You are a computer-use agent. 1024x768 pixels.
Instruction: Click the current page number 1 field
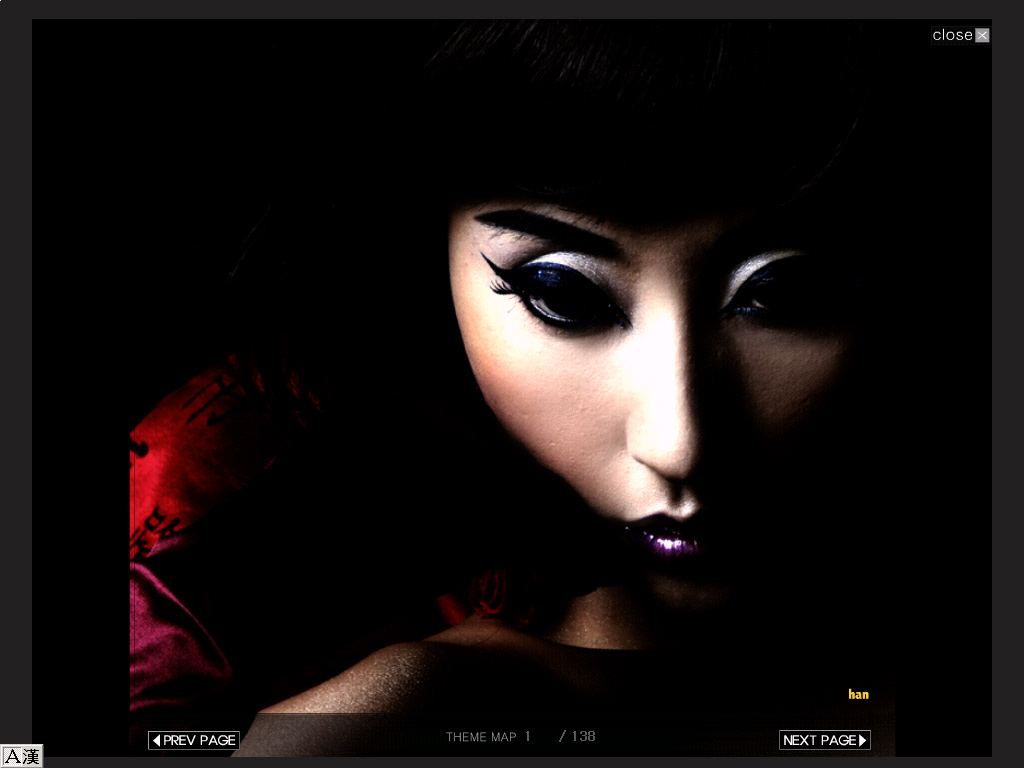click(x=528, y=737)
